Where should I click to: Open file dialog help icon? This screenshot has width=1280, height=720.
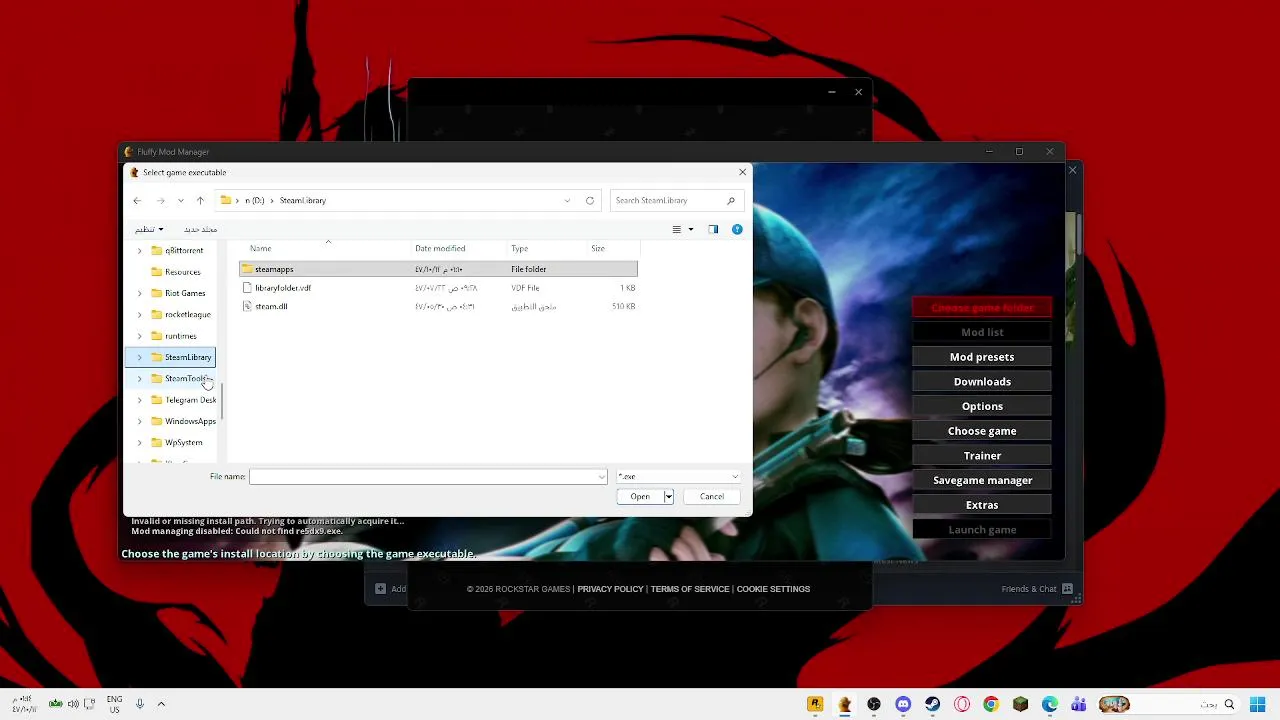(737, 230)
